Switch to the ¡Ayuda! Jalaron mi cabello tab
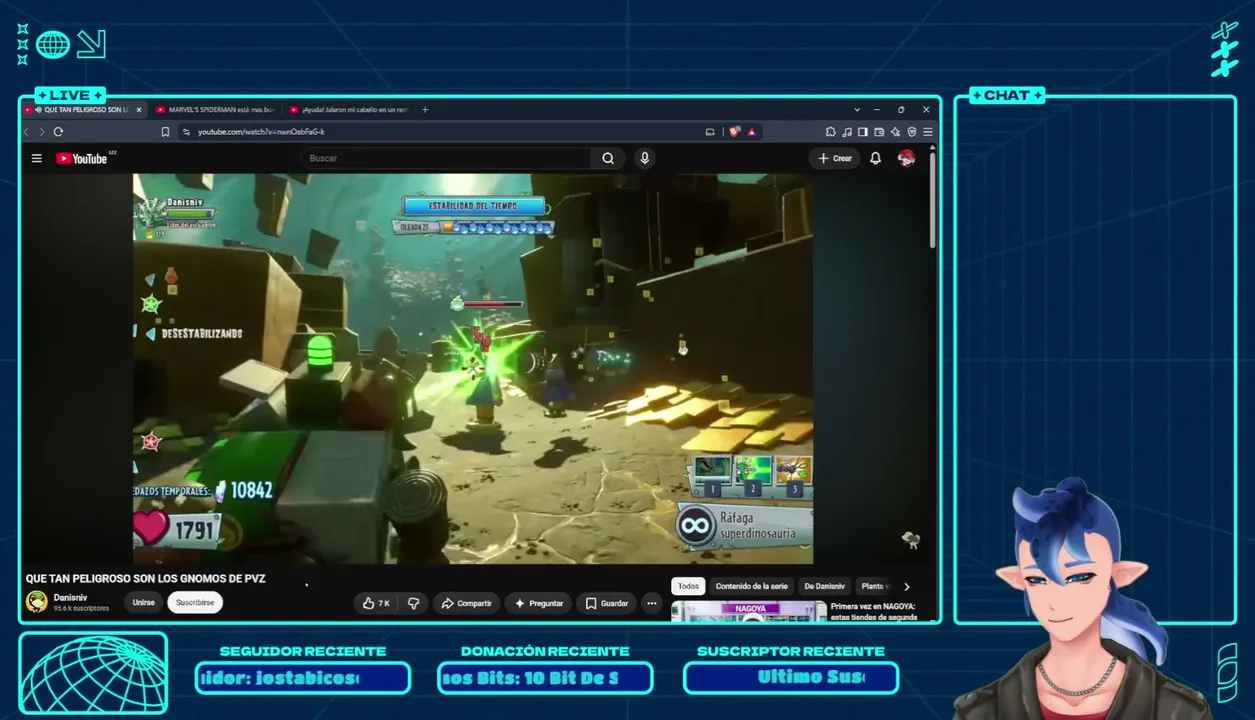The height and width of the screenshot is (720, 1255). [348, 110]
